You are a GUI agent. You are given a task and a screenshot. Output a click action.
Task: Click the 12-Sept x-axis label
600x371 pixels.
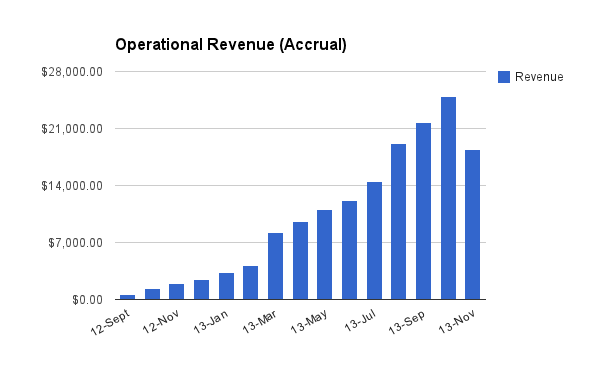click(x=110, y=322)
